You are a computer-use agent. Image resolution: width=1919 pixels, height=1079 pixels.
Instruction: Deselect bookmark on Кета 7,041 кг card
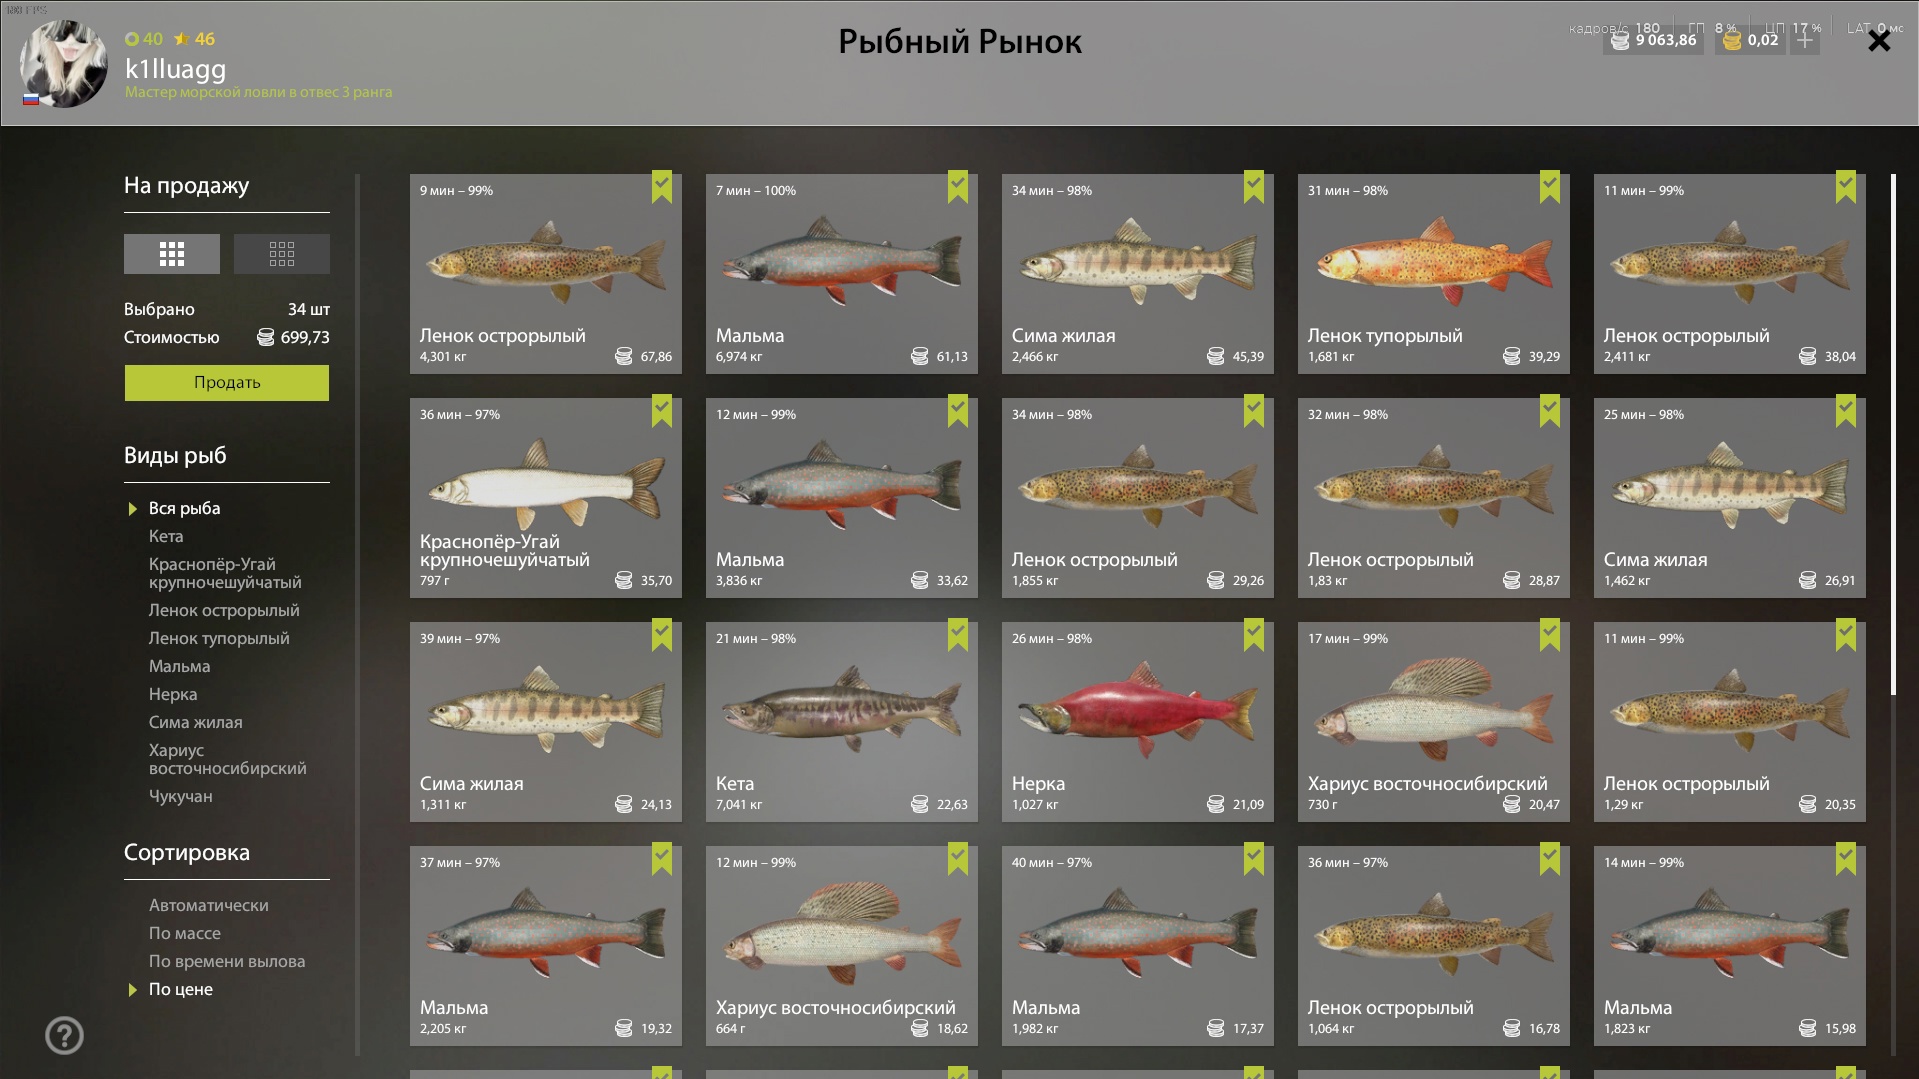point(958,634)
